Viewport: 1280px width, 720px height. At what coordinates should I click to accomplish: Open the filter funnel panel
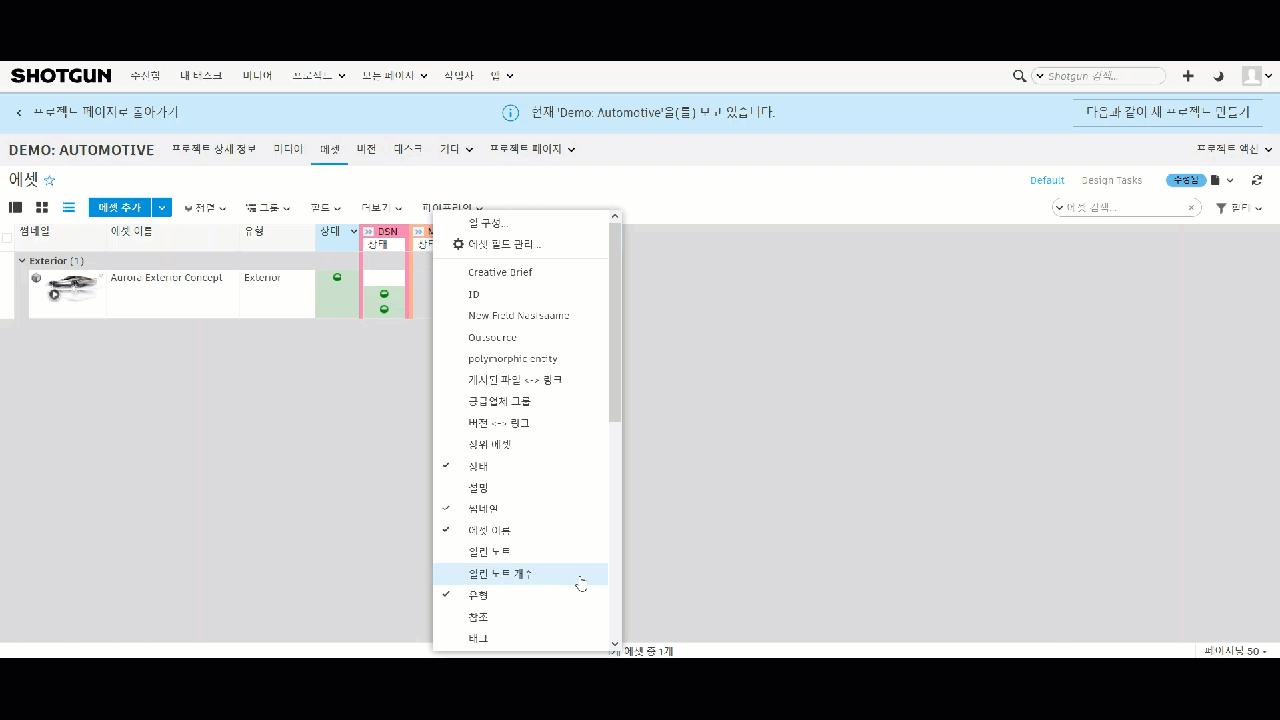tap(1221, 207)
